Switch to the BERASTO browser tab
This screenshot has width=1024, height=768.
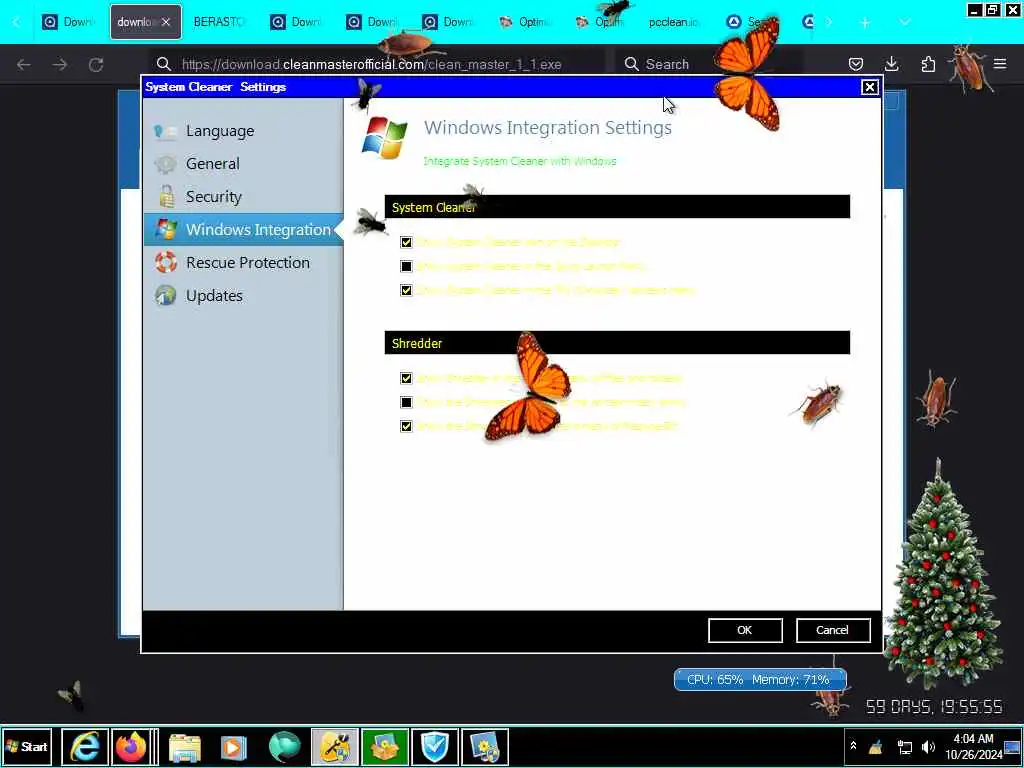(219, 22)
